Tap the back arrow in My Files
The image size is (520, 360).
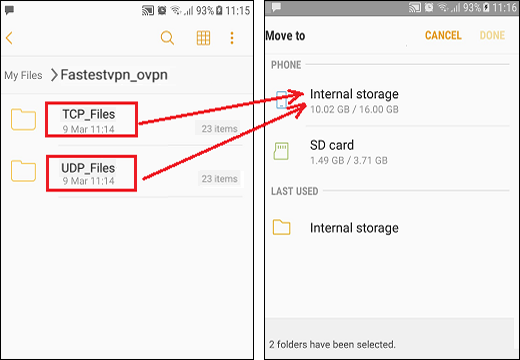pos(9,38)
